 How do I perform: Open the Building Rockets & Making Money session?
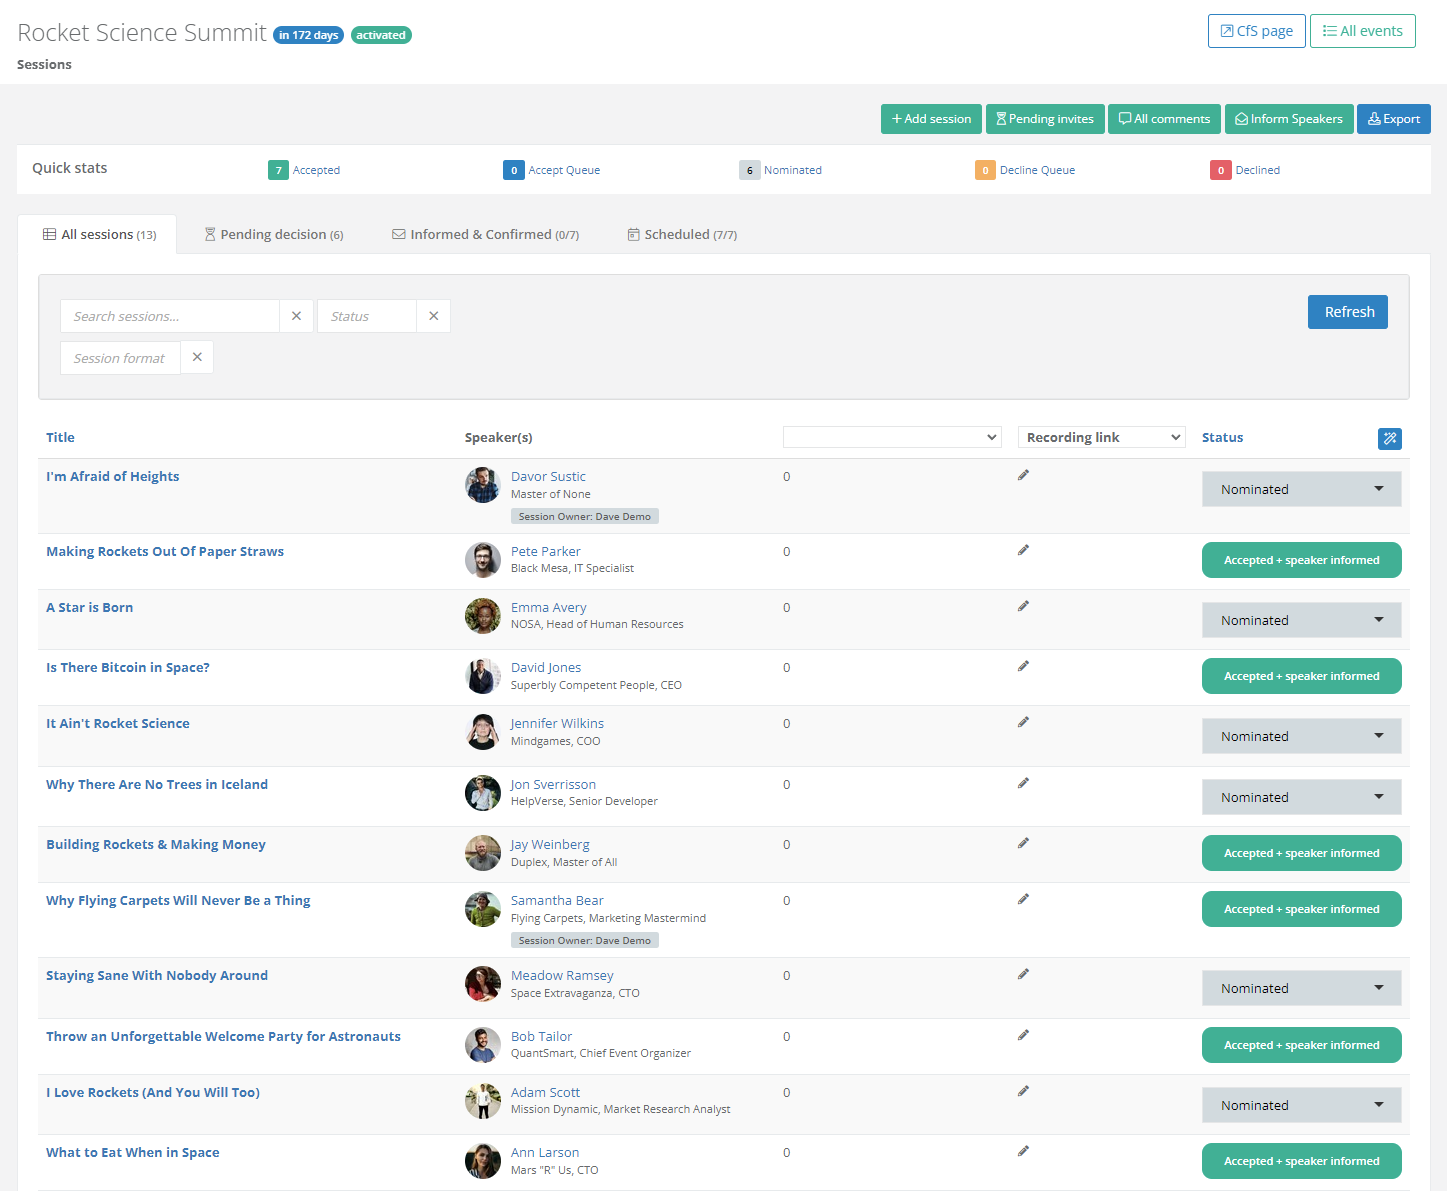pyautogui.click(x=156, y=845)
